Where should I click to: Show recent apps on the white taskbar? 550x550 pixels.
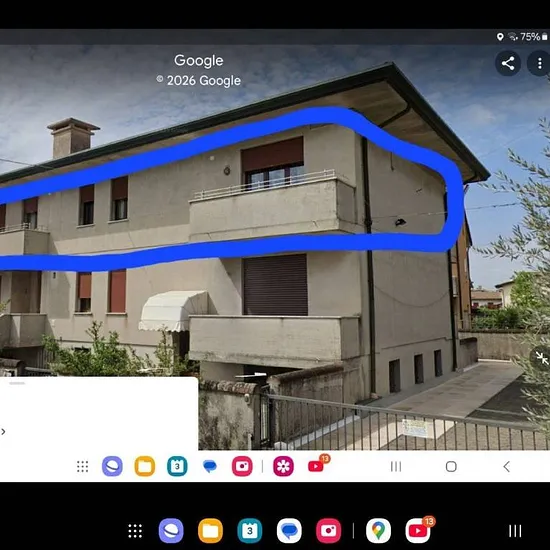tap(396, 467)
